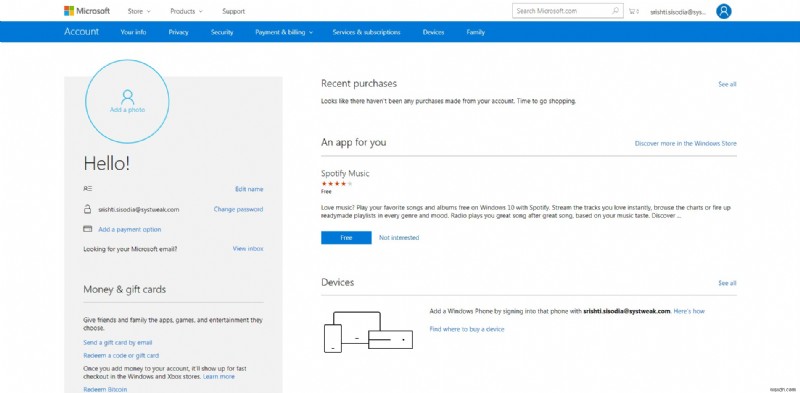Viewport: 800px width, 393px height.
Task: Click the Account heading link
Action: tap(82, 32)
